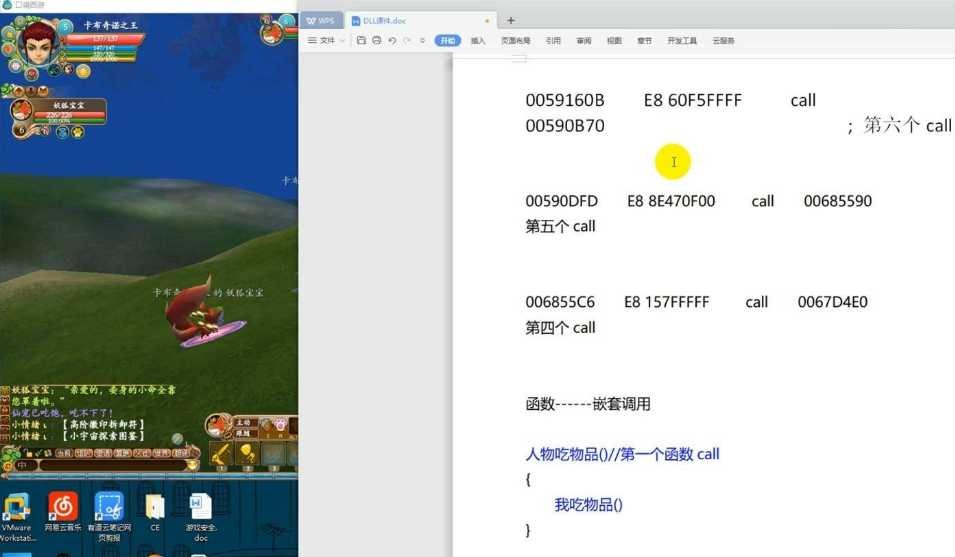Click the sword skill slot in game hotbar

(221, 454)
